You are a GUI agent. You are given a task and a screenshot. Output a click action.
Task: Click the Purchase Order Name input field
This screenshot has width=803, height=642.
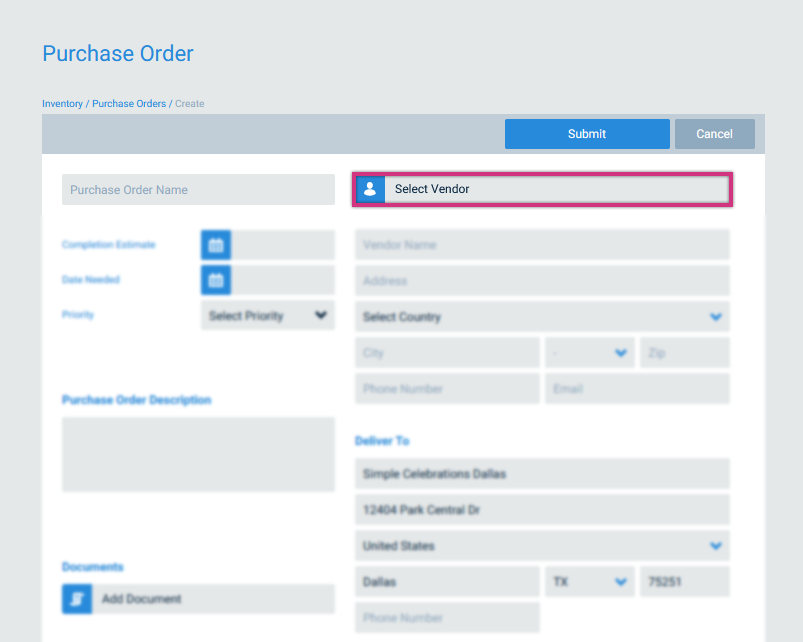pos(197,189)
